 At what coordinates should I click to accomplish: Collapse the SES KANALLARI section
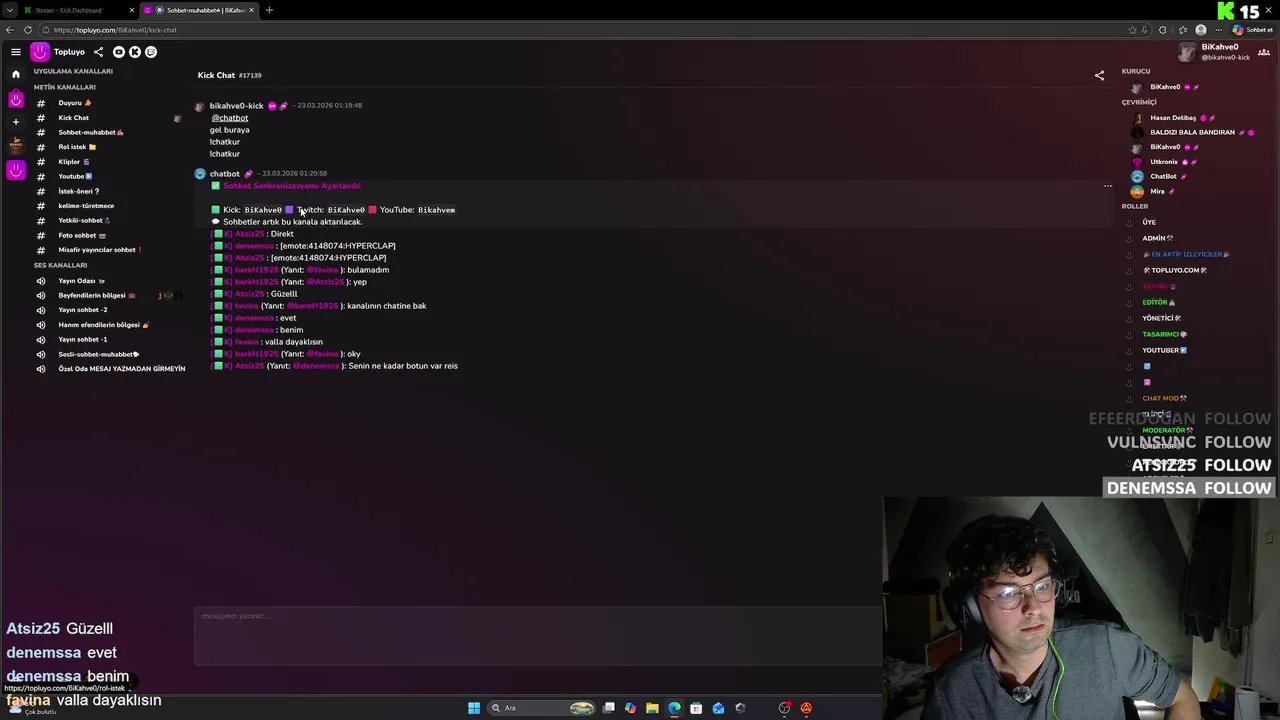[60, 265]
